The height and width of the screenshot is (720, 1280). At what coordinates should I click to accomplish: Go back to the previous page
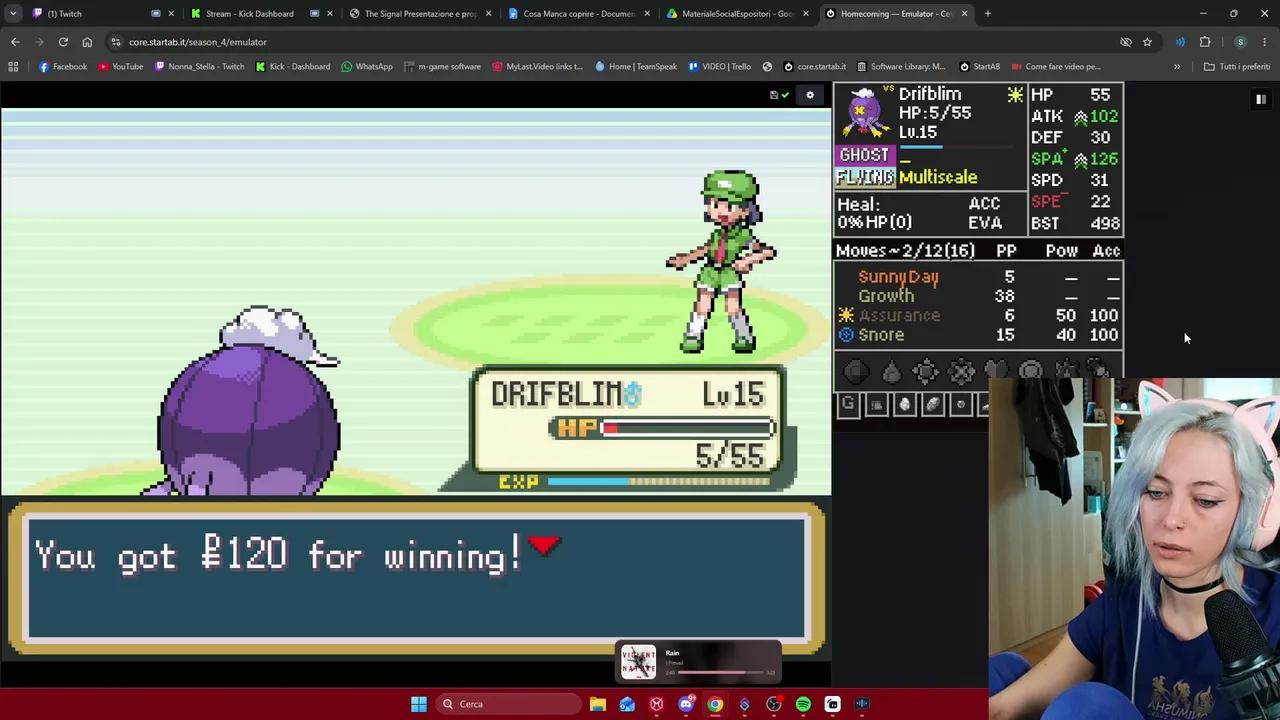[15, 42]
